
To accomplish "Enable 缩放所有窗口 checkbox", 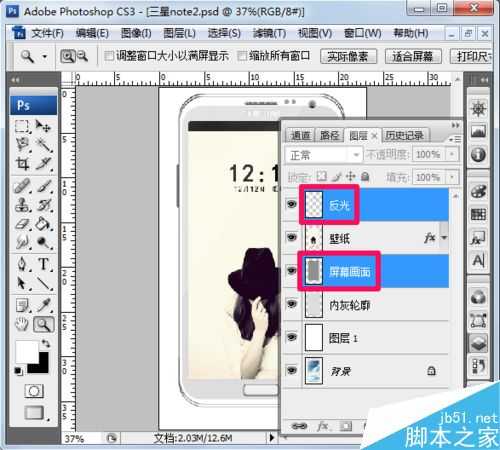I will coord(242,56).
